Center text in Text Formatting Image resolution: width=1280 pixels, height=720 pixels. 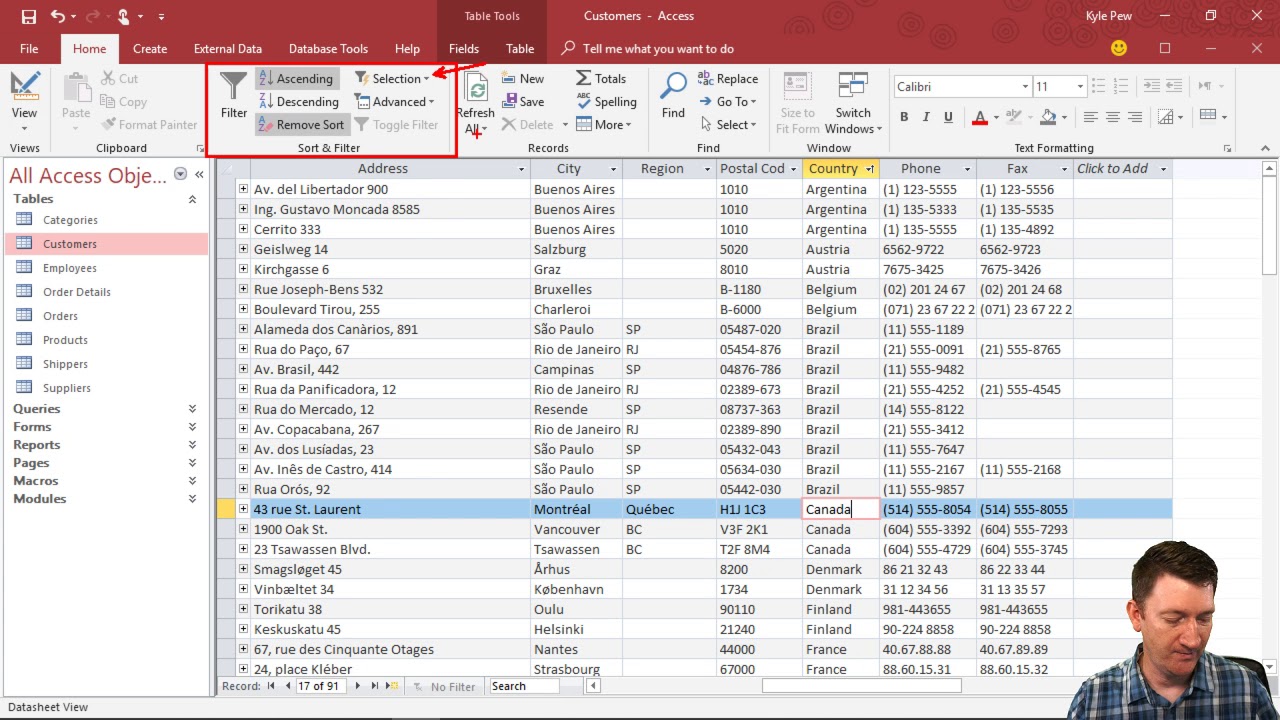tap(1112, 117)
